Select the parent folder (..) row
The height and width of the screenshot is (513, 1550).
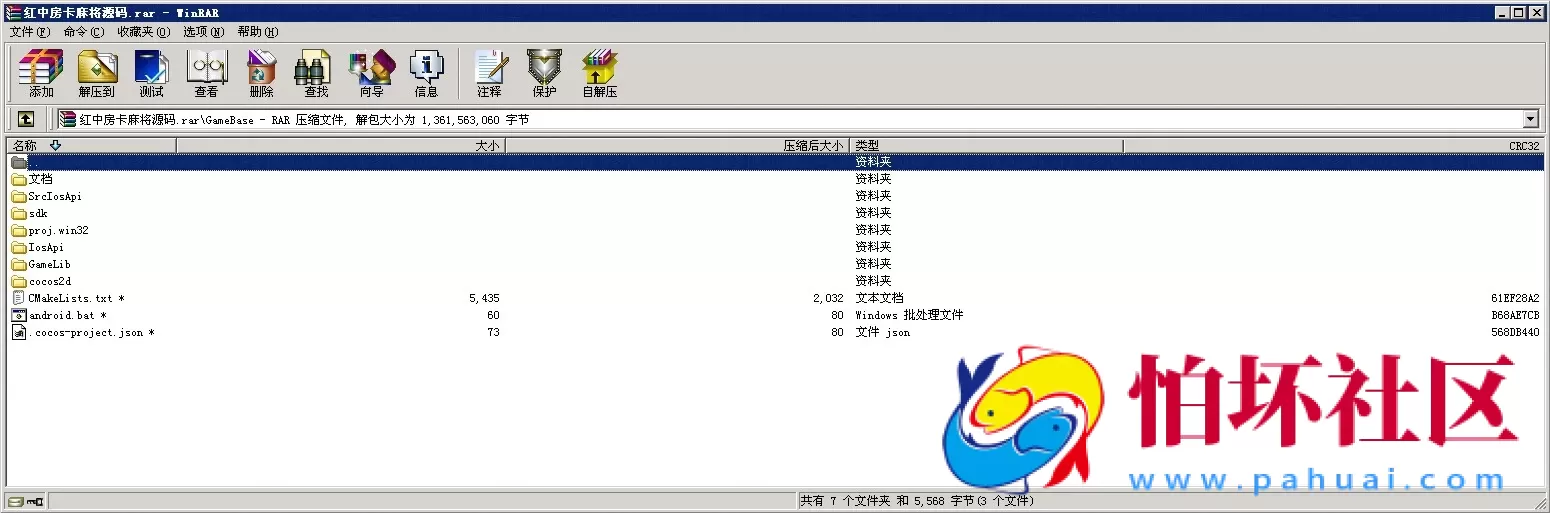pyautogui.click(x=775, y=162)
